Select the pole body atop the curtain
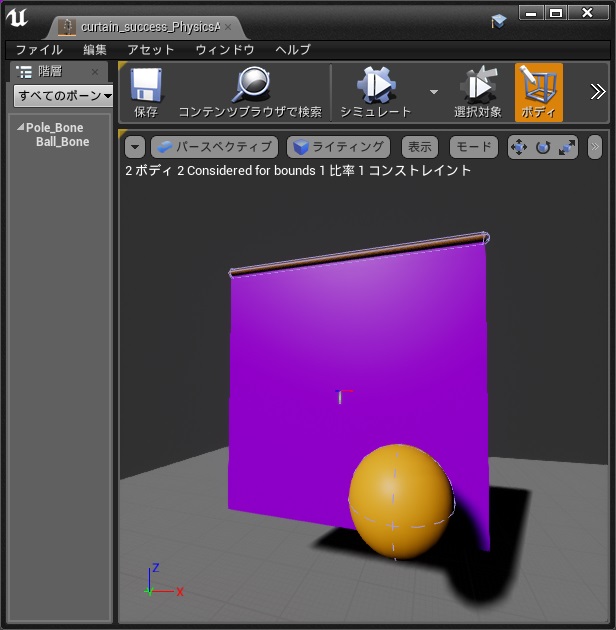616x630 pixels. click(359, 254)
